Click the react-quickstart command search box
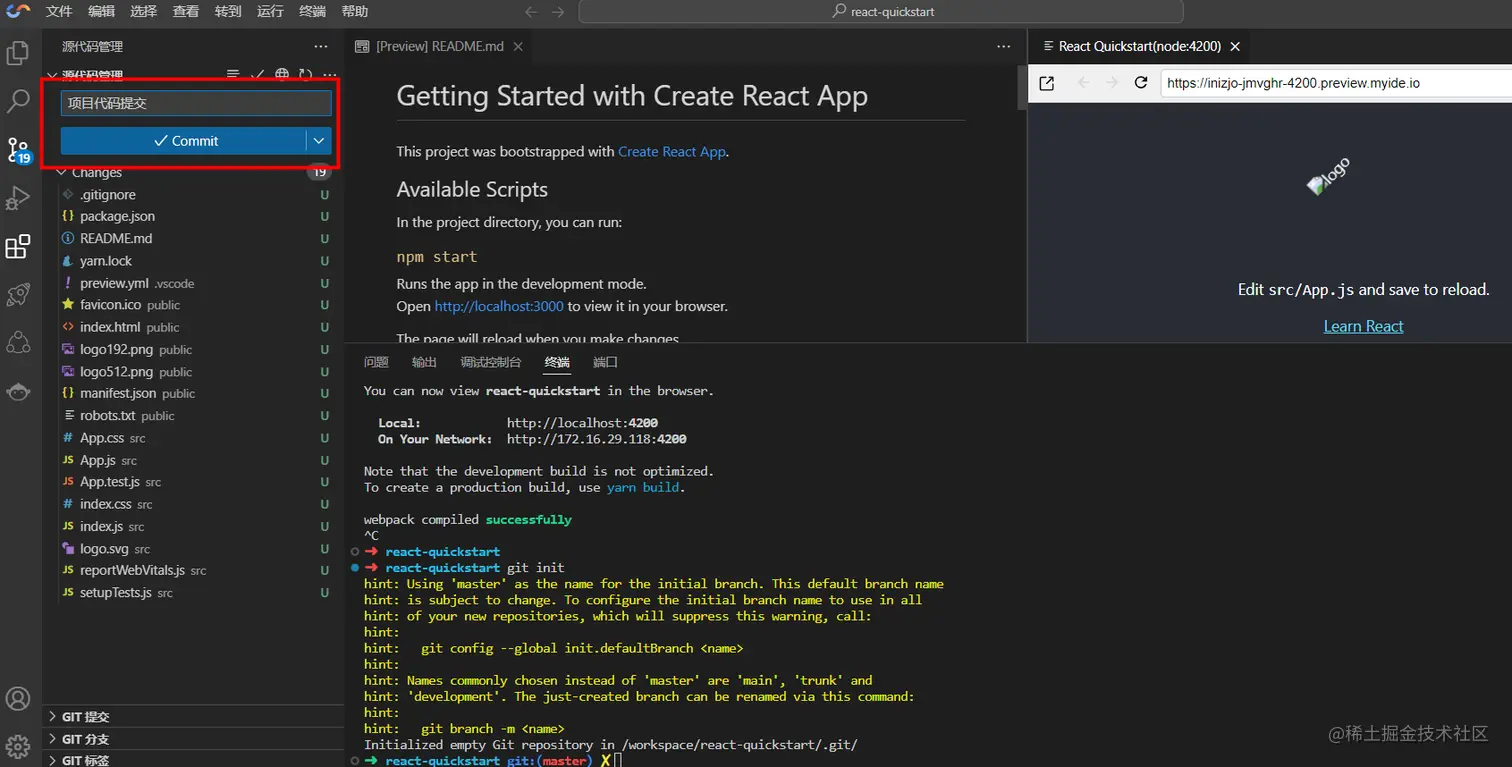Viewport: 1512px width, 767px height. coord(881,12)
